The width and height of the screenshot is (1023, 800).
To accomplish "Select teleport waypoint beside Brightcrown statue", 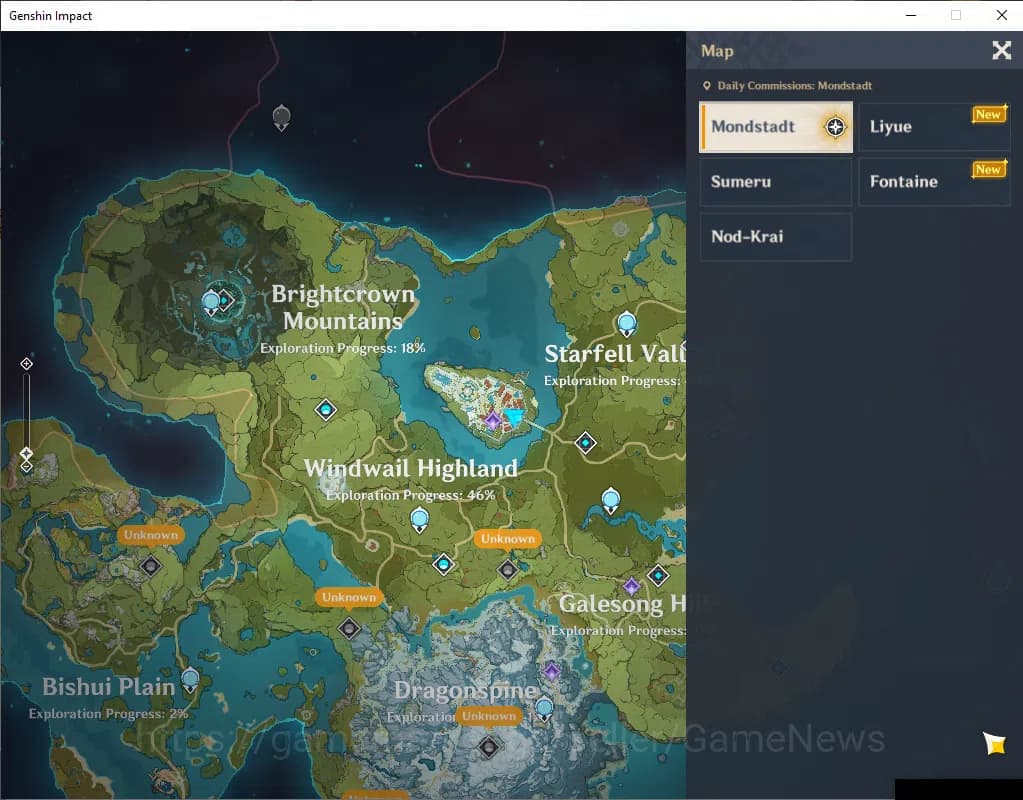I will (x=225, y=300).
